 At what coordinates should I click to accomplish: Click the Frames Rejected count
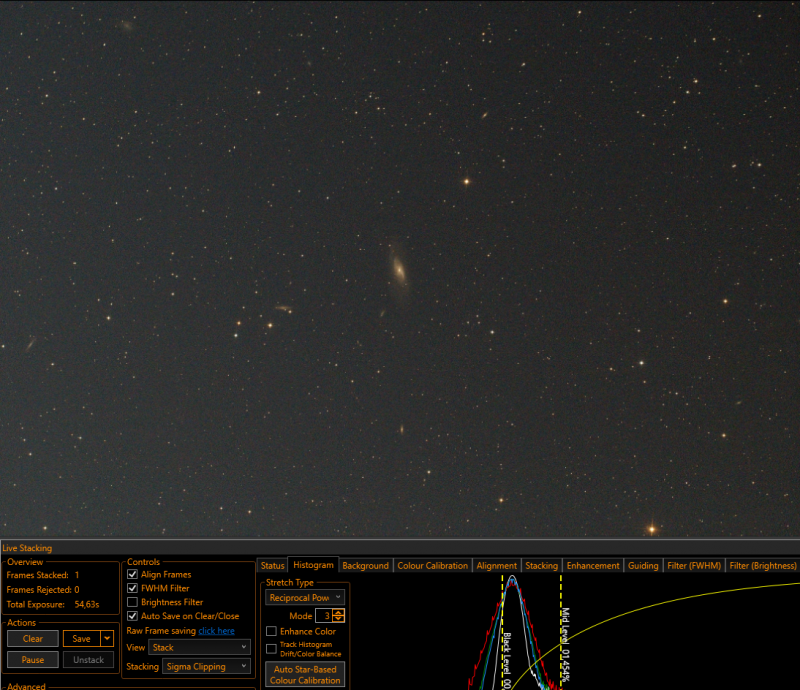click(x=77, y=589)
